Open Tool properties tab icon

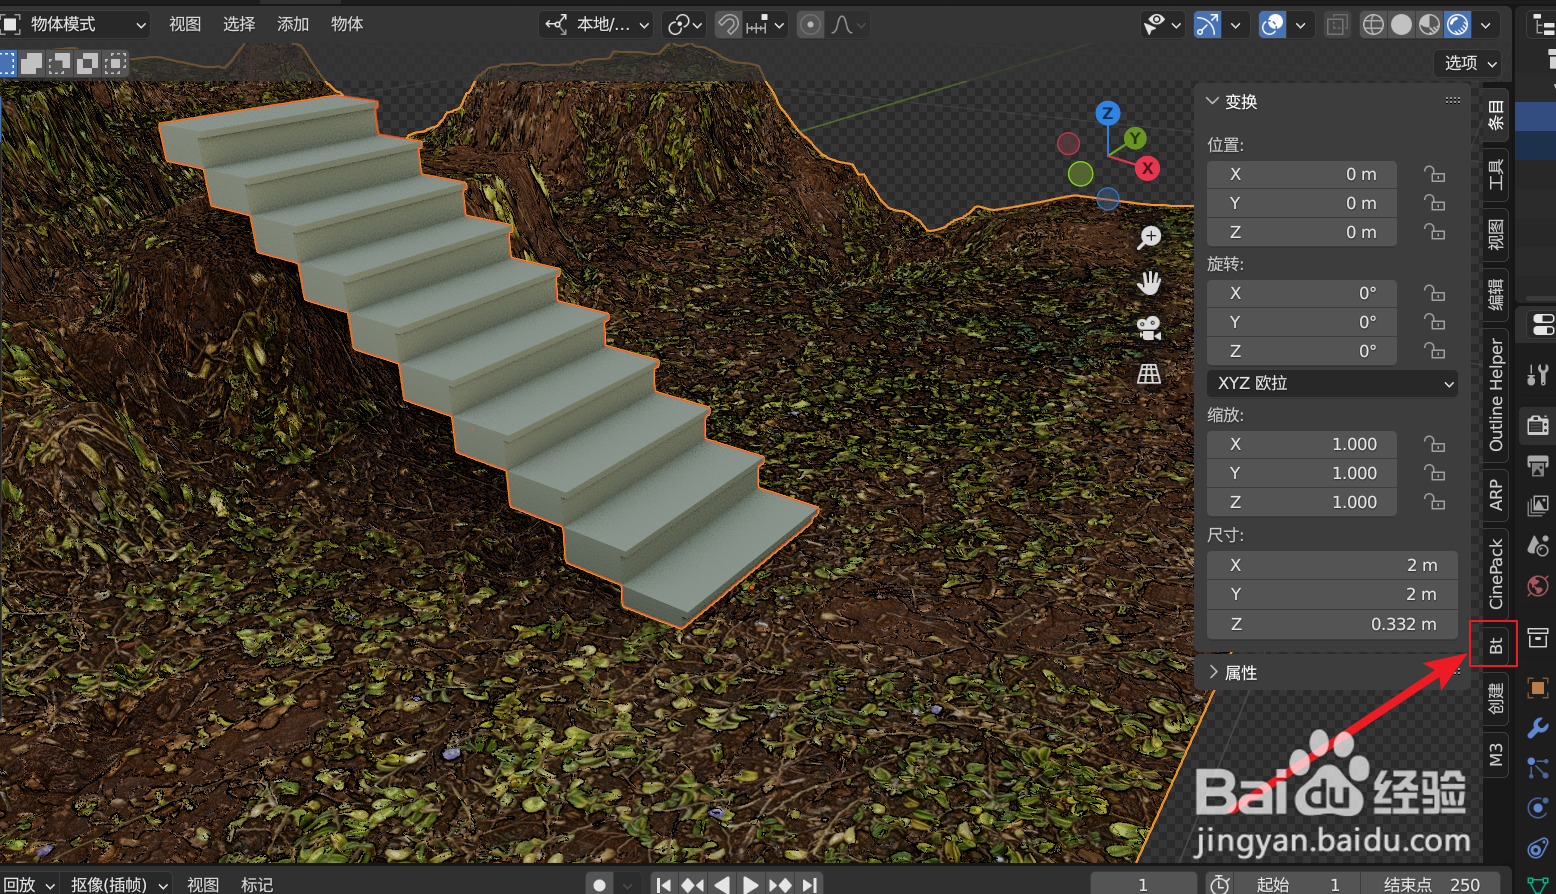(1538, 375)
